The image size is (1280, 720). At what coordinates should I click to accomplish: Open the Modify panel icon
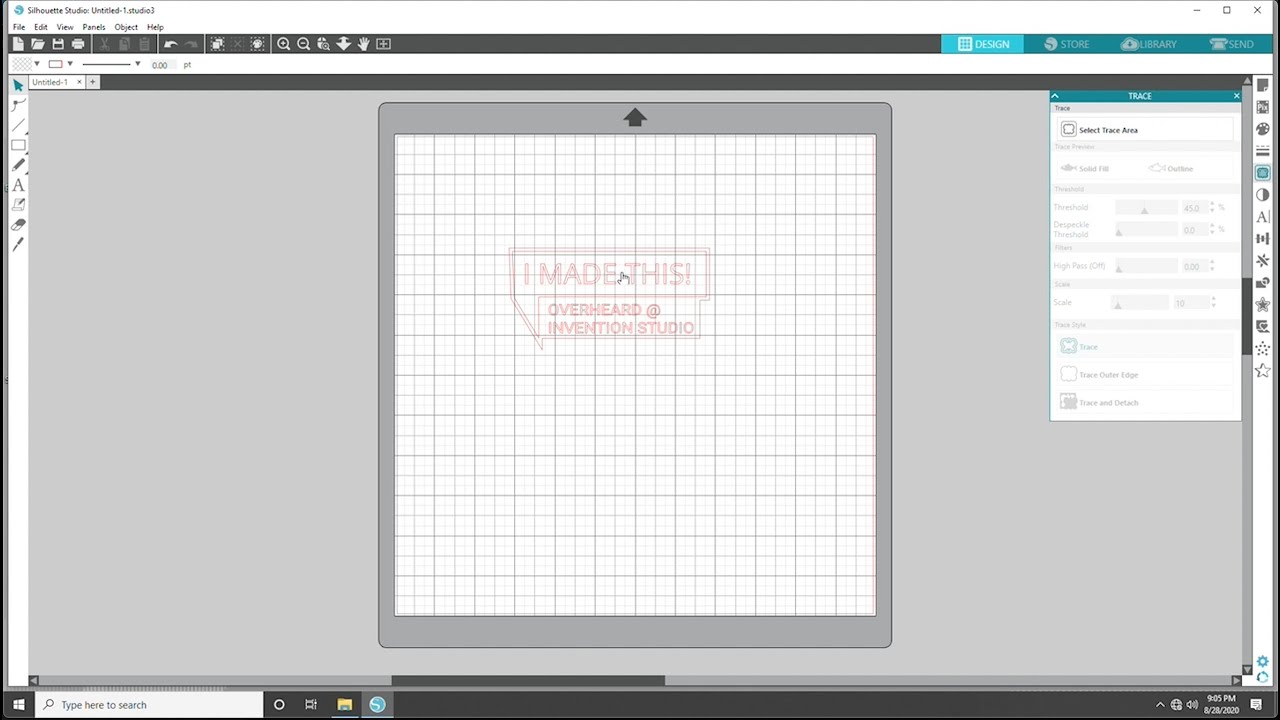click(1263, 283)
